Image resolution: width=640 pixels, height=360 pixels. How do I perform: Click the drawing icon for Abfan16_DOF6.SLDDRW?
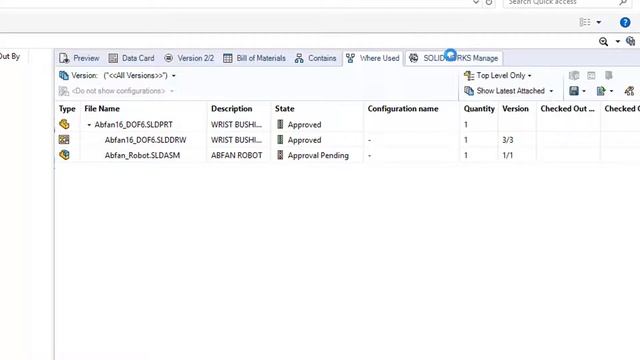tap(64, 140)
